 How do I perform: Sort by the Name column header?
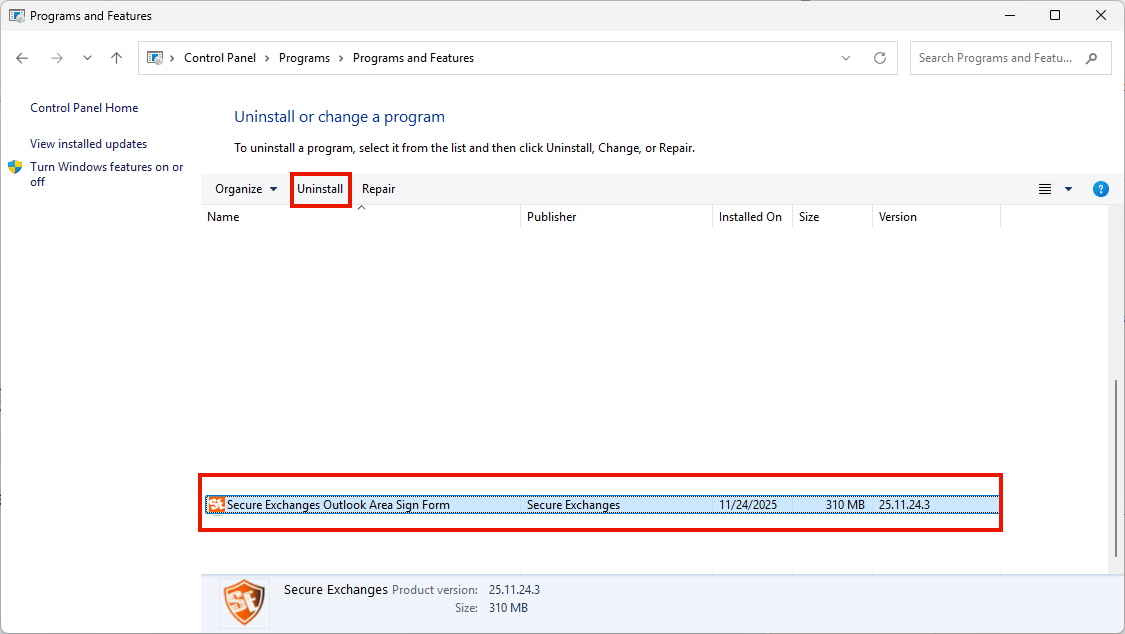(361, 217)
